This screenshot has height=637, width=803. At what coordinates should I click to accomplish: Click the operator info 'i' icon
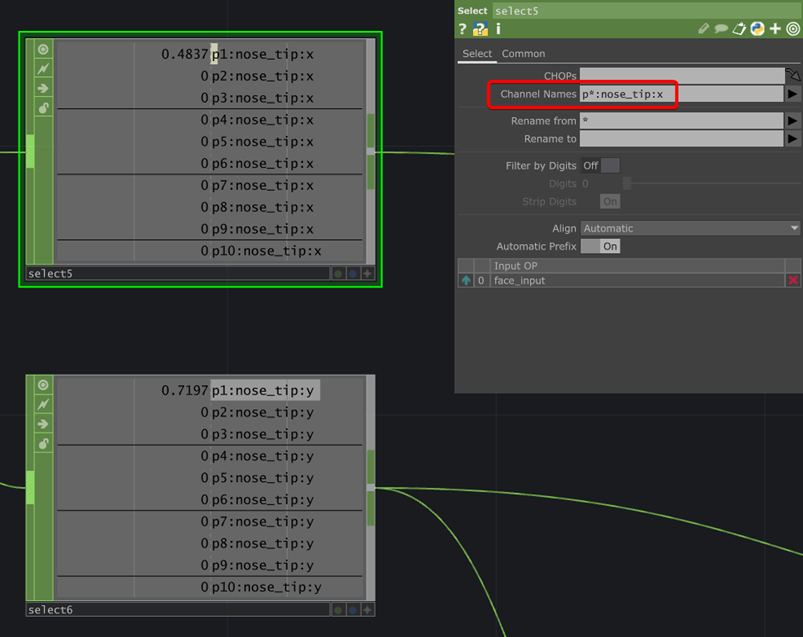(x=497, y=29)
